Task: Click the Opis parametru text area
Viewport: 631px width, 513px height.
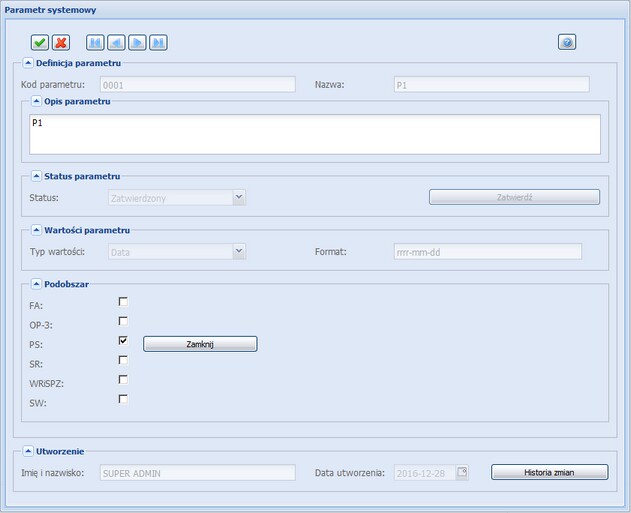Action: pyautogui.click(x=315, y=134)
